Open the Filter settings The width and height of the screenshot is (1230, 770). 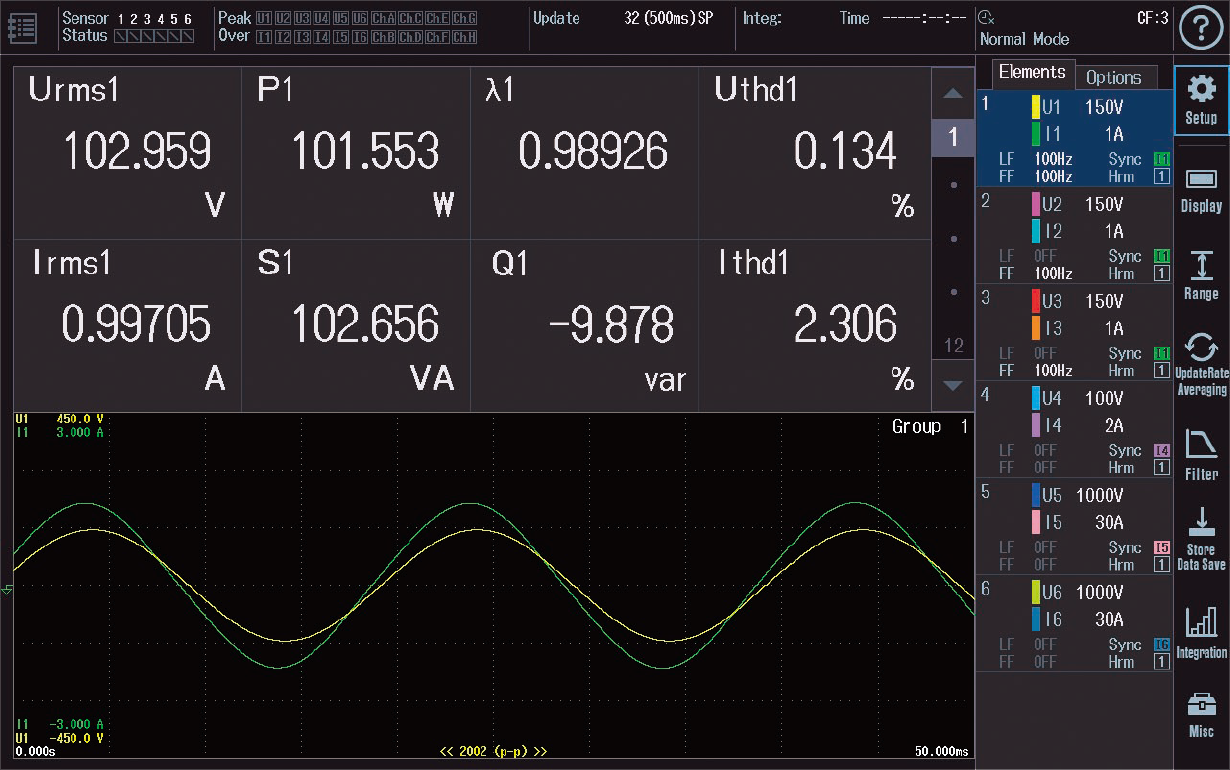(x=1201, y=452)
